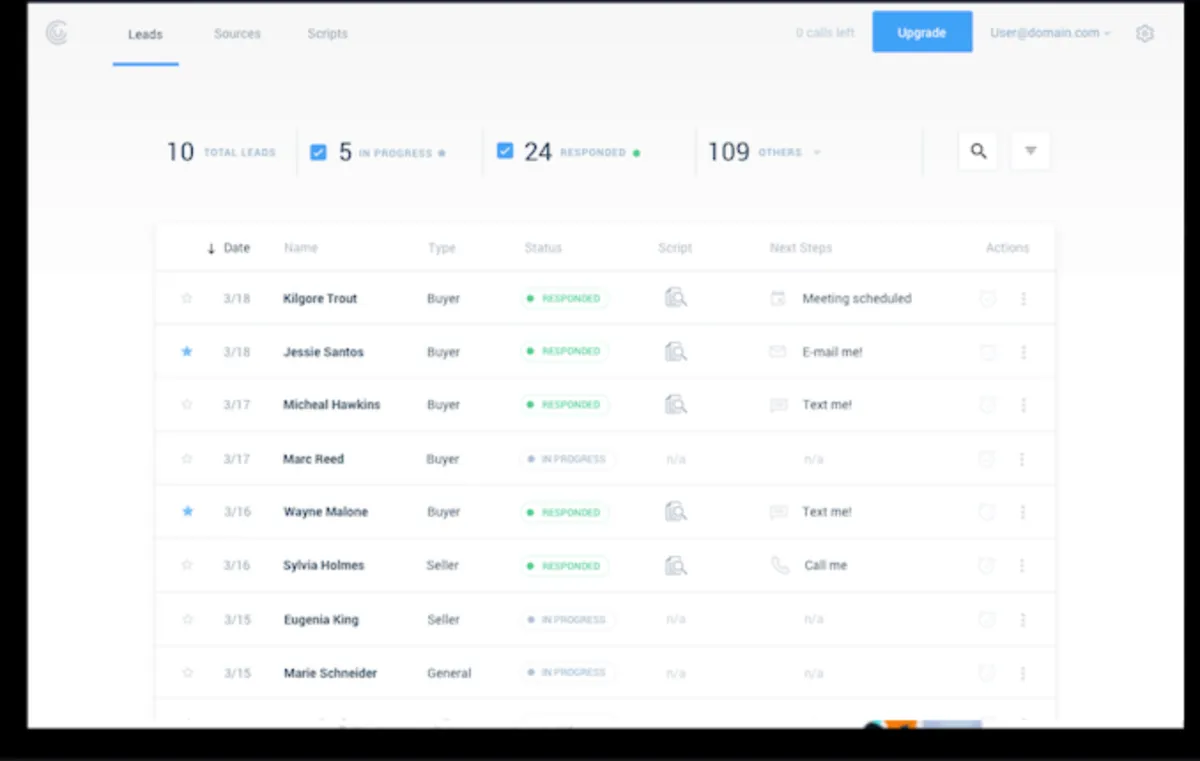The width and height of the screenshot is (1200, 761).
Task: Open more options menu for Kilgore Trout
Action: point(1023,298)
